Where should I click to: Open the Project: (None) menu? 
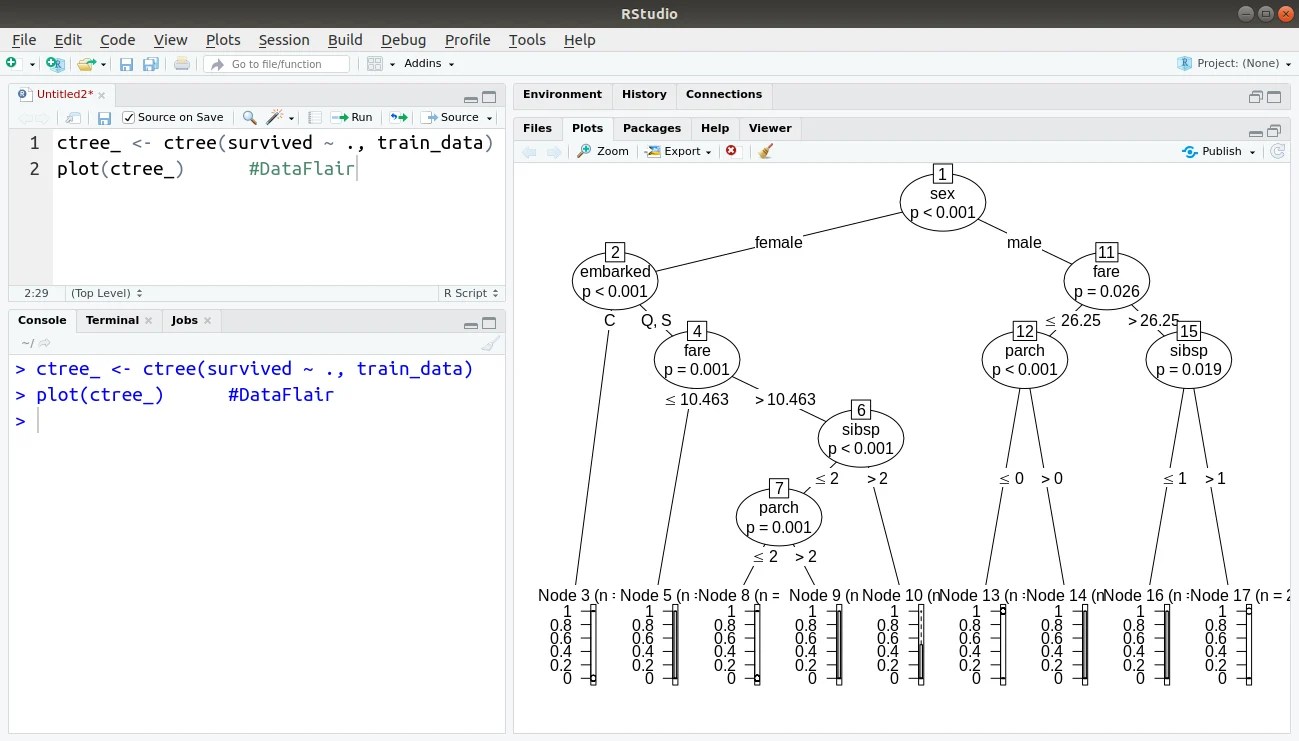pyautogui.click(x=1234, y=63)
